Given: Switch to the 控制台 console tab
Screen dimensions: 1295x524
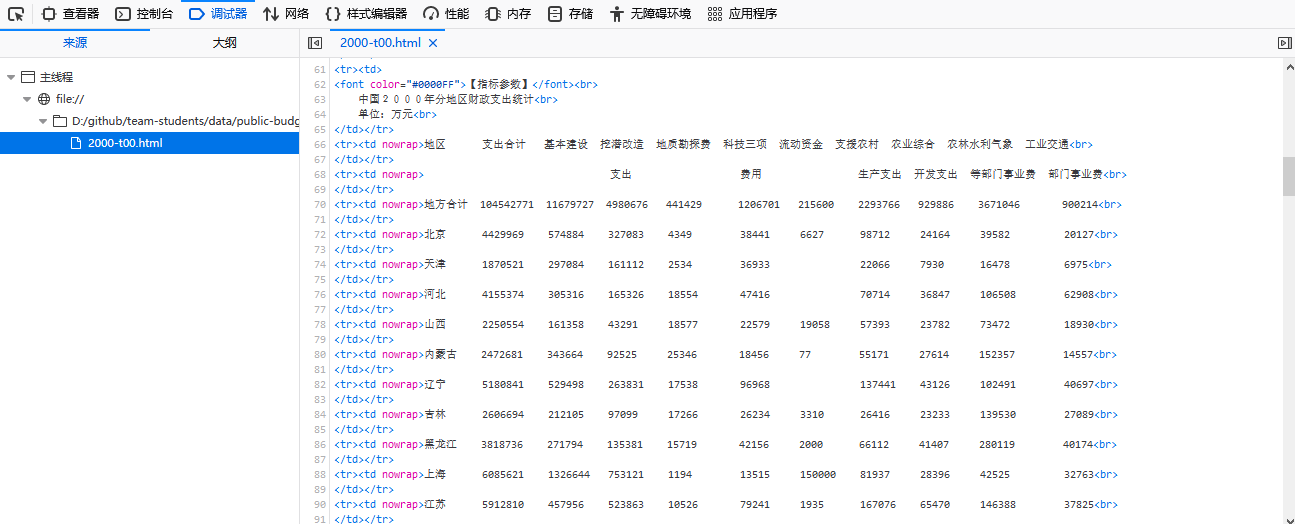Looking at the screenshot, I should 144,14.
